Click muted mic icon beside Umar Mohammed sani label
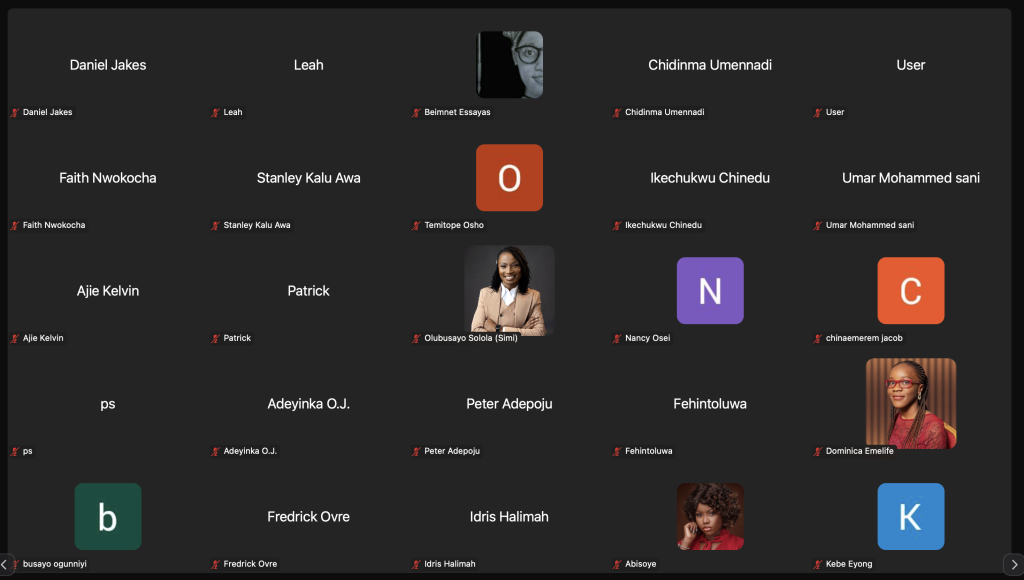This screenshot has height=580, width=1024. tap(819, 225)
